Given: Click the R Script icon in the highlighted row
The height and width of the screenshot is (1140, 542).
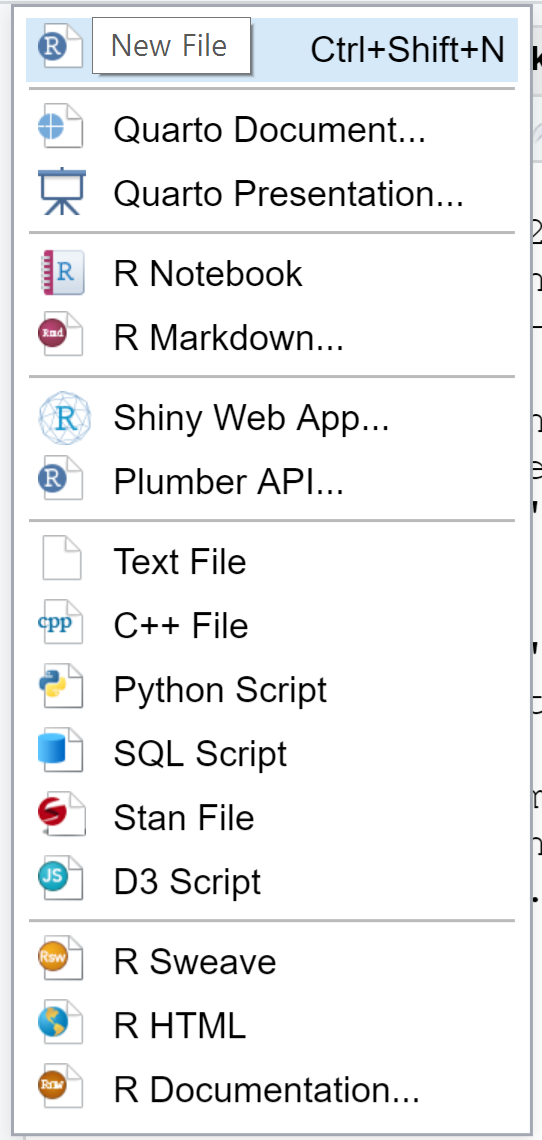Looking at the screenshot, I should [x=60, y=47].
